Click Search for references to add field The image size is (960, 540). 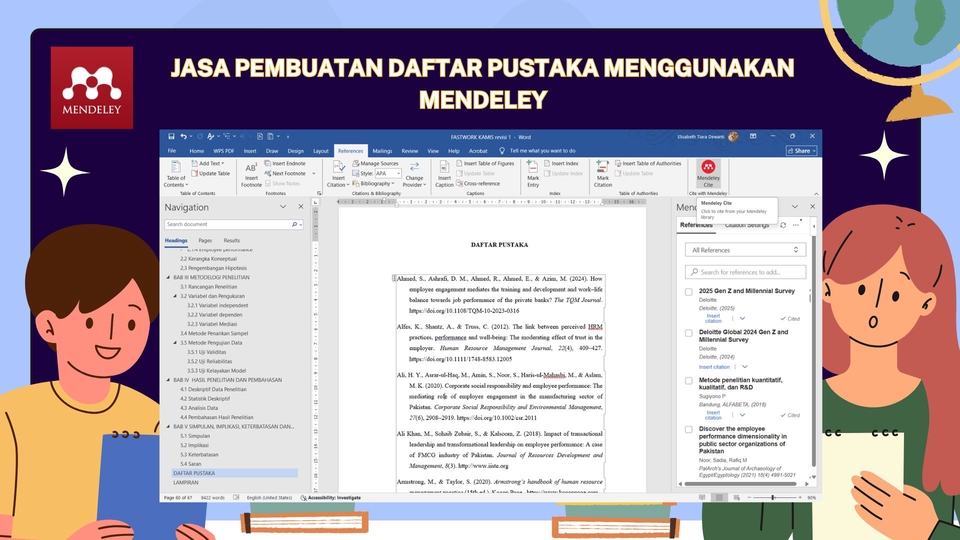pyautogui.click(x=745, y=272)
